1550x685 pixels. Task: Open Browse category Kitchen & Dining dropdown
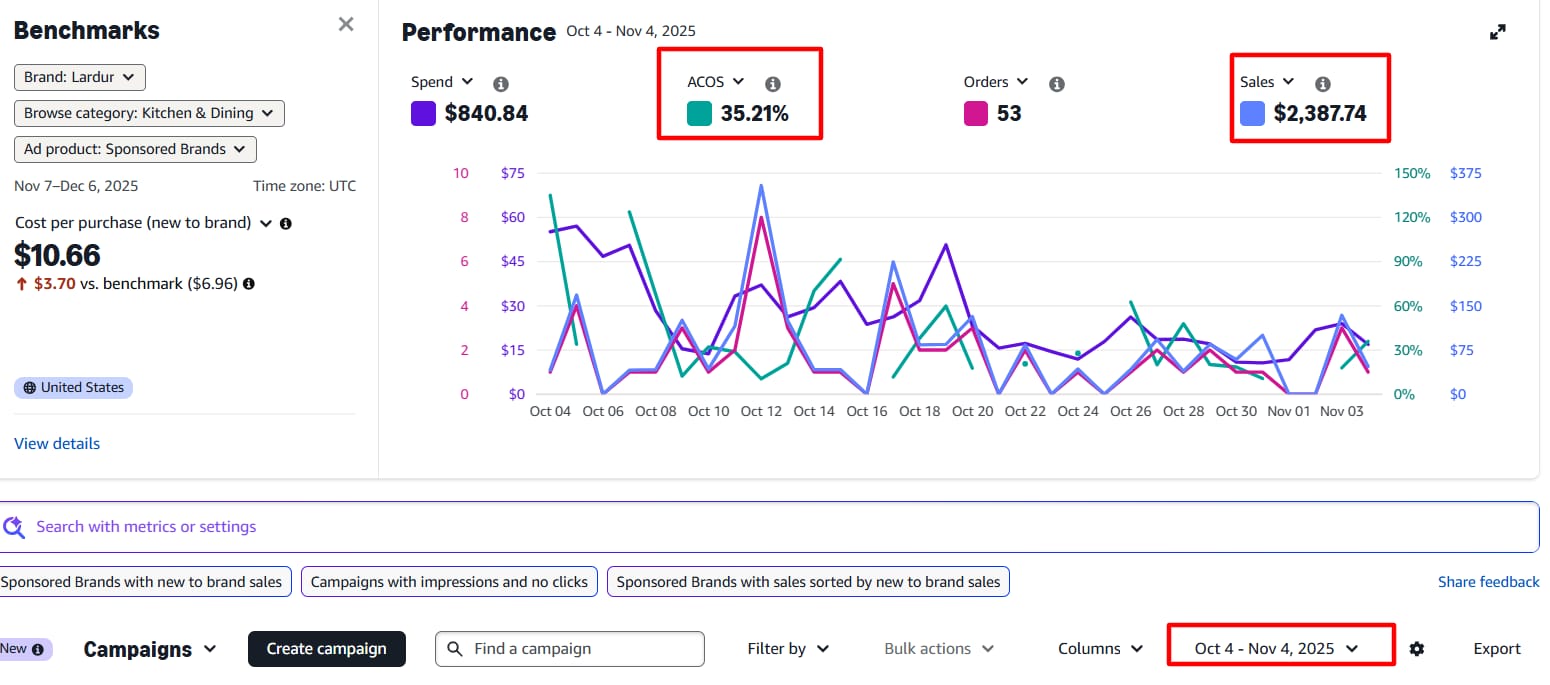[149, 113]
